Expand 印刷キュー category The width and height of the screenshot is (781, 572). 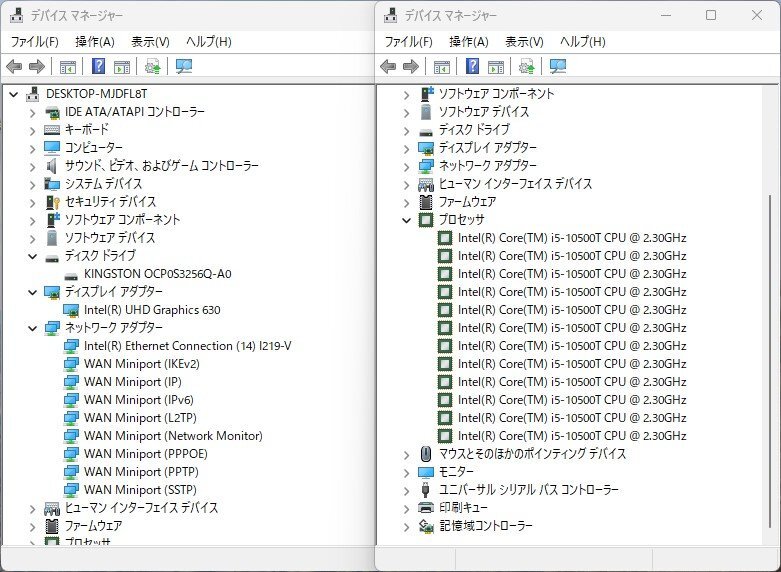pos(406,508)
